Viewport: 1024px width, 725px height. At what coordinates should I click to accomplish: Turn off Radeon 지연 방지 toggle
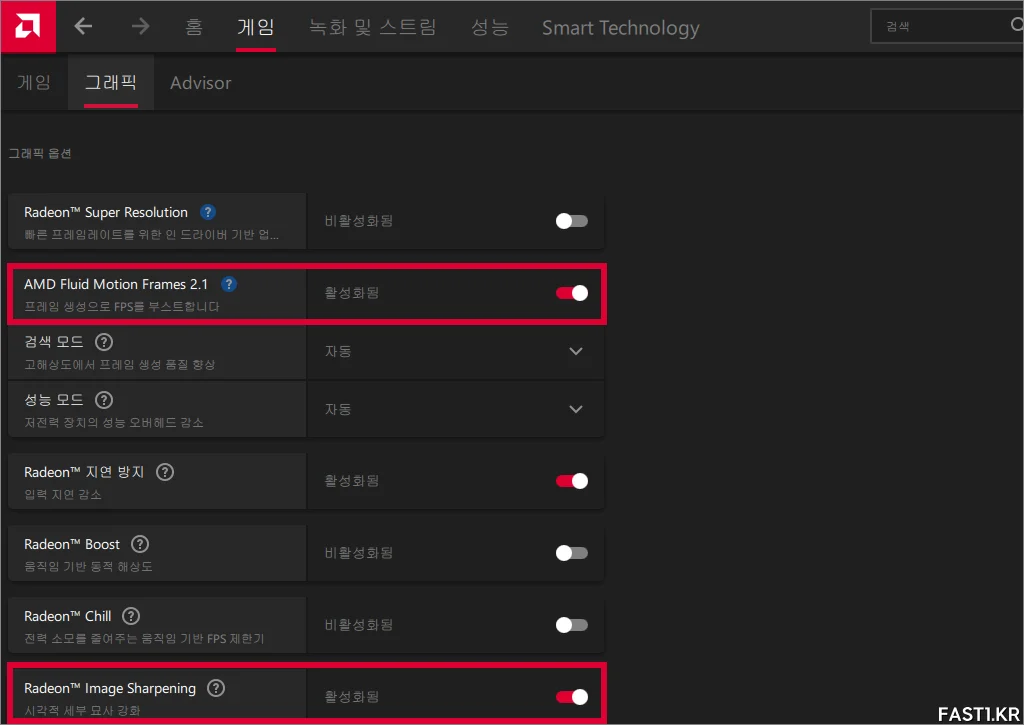[x=571, y=481]
